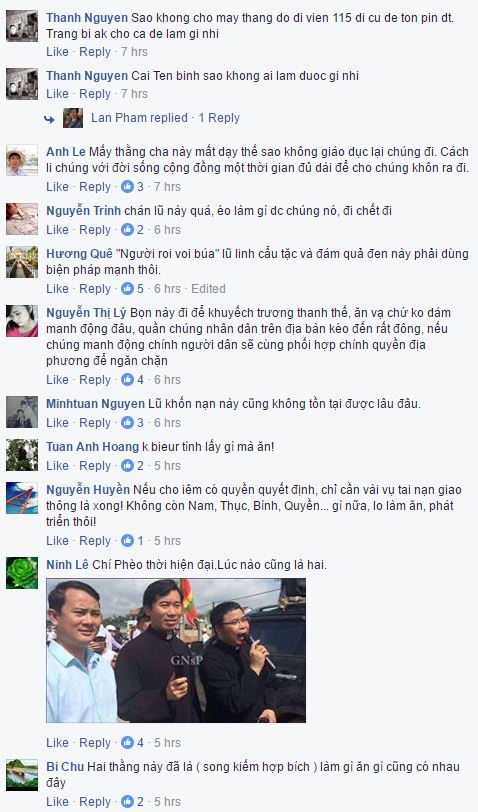This screenshot has width=478, height=812.
Task: Open Hương Quê's profile name link
Action: pyautogui.click(x=79, y=253)
